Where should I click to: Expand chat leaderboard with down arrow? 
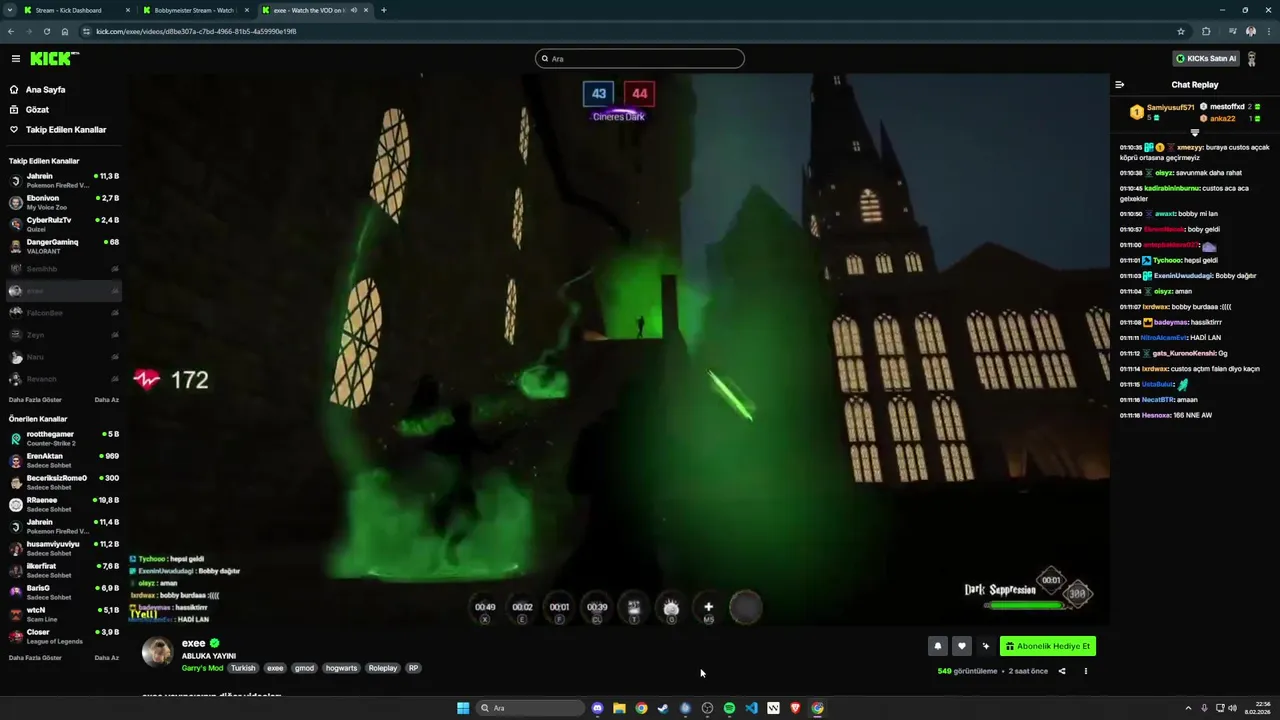click(x=1194, y=132)
